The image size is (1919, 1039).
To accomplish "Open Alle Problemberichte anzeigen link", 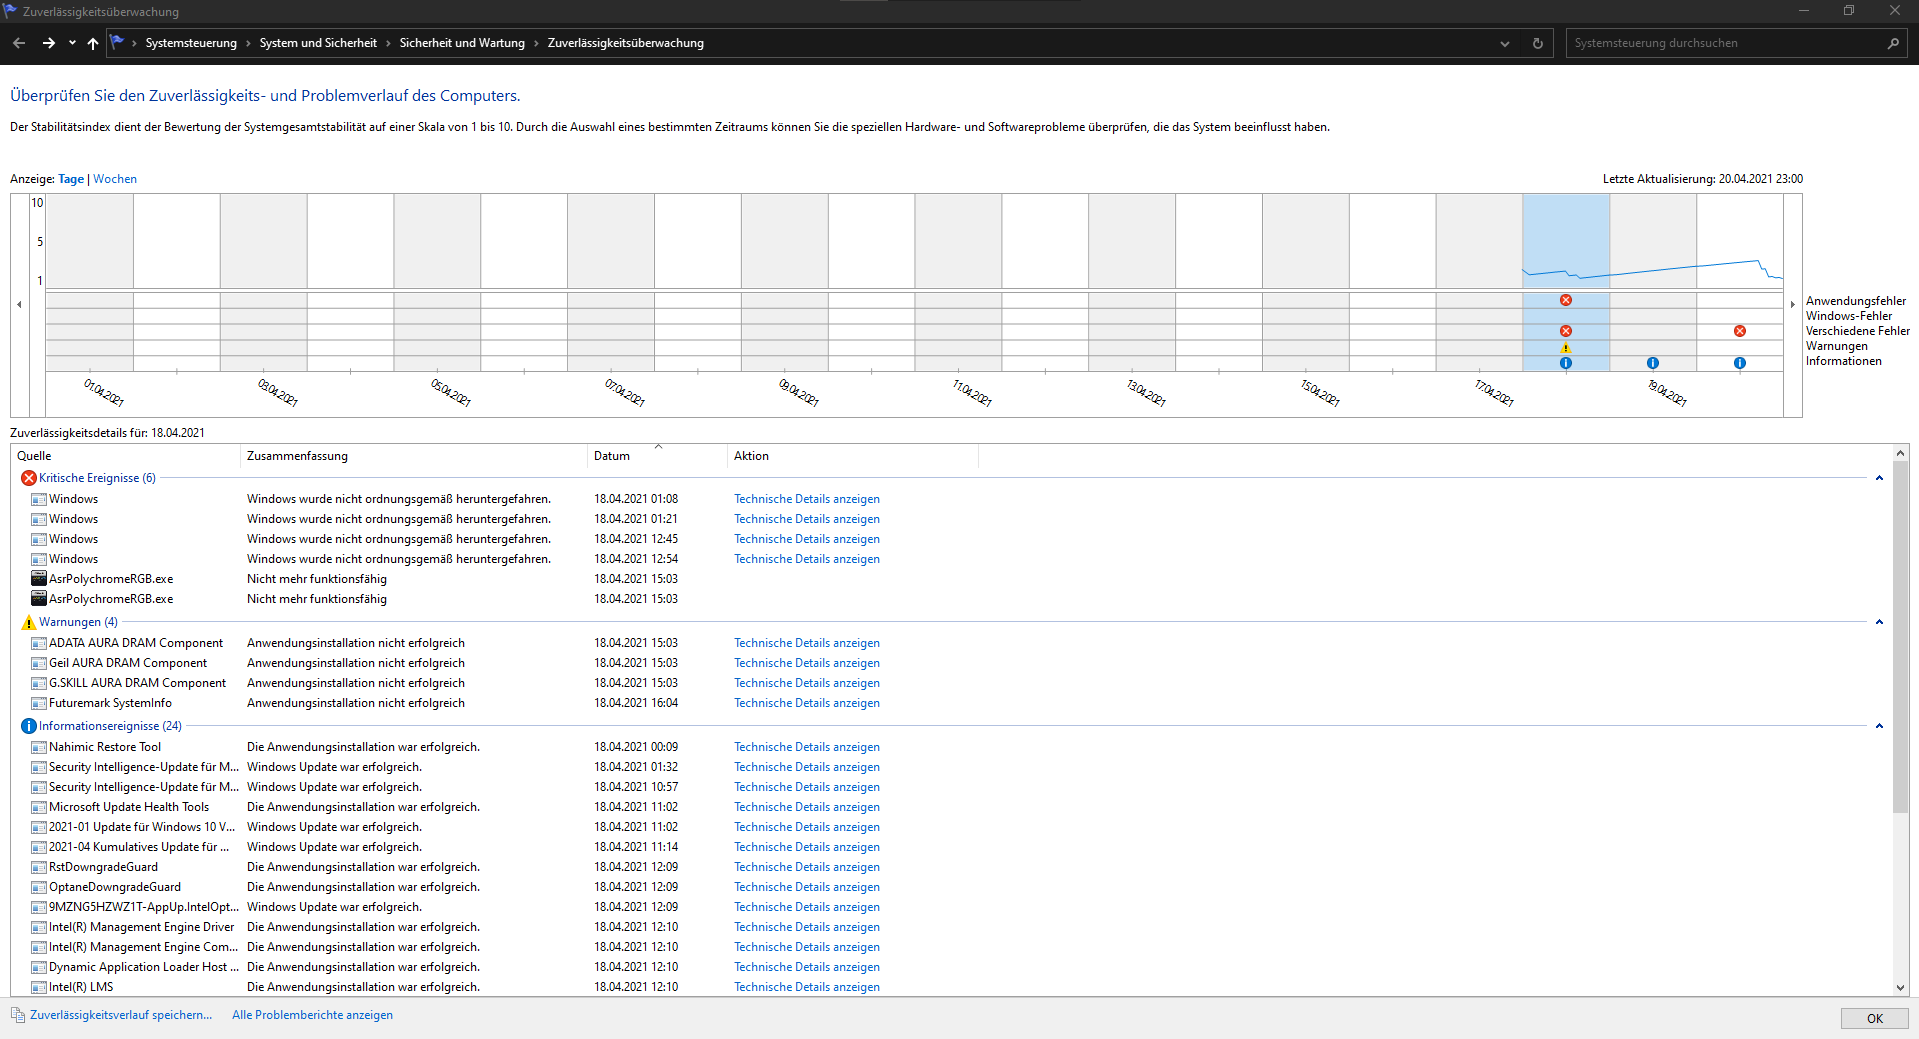I will (x=312, y=1015).
